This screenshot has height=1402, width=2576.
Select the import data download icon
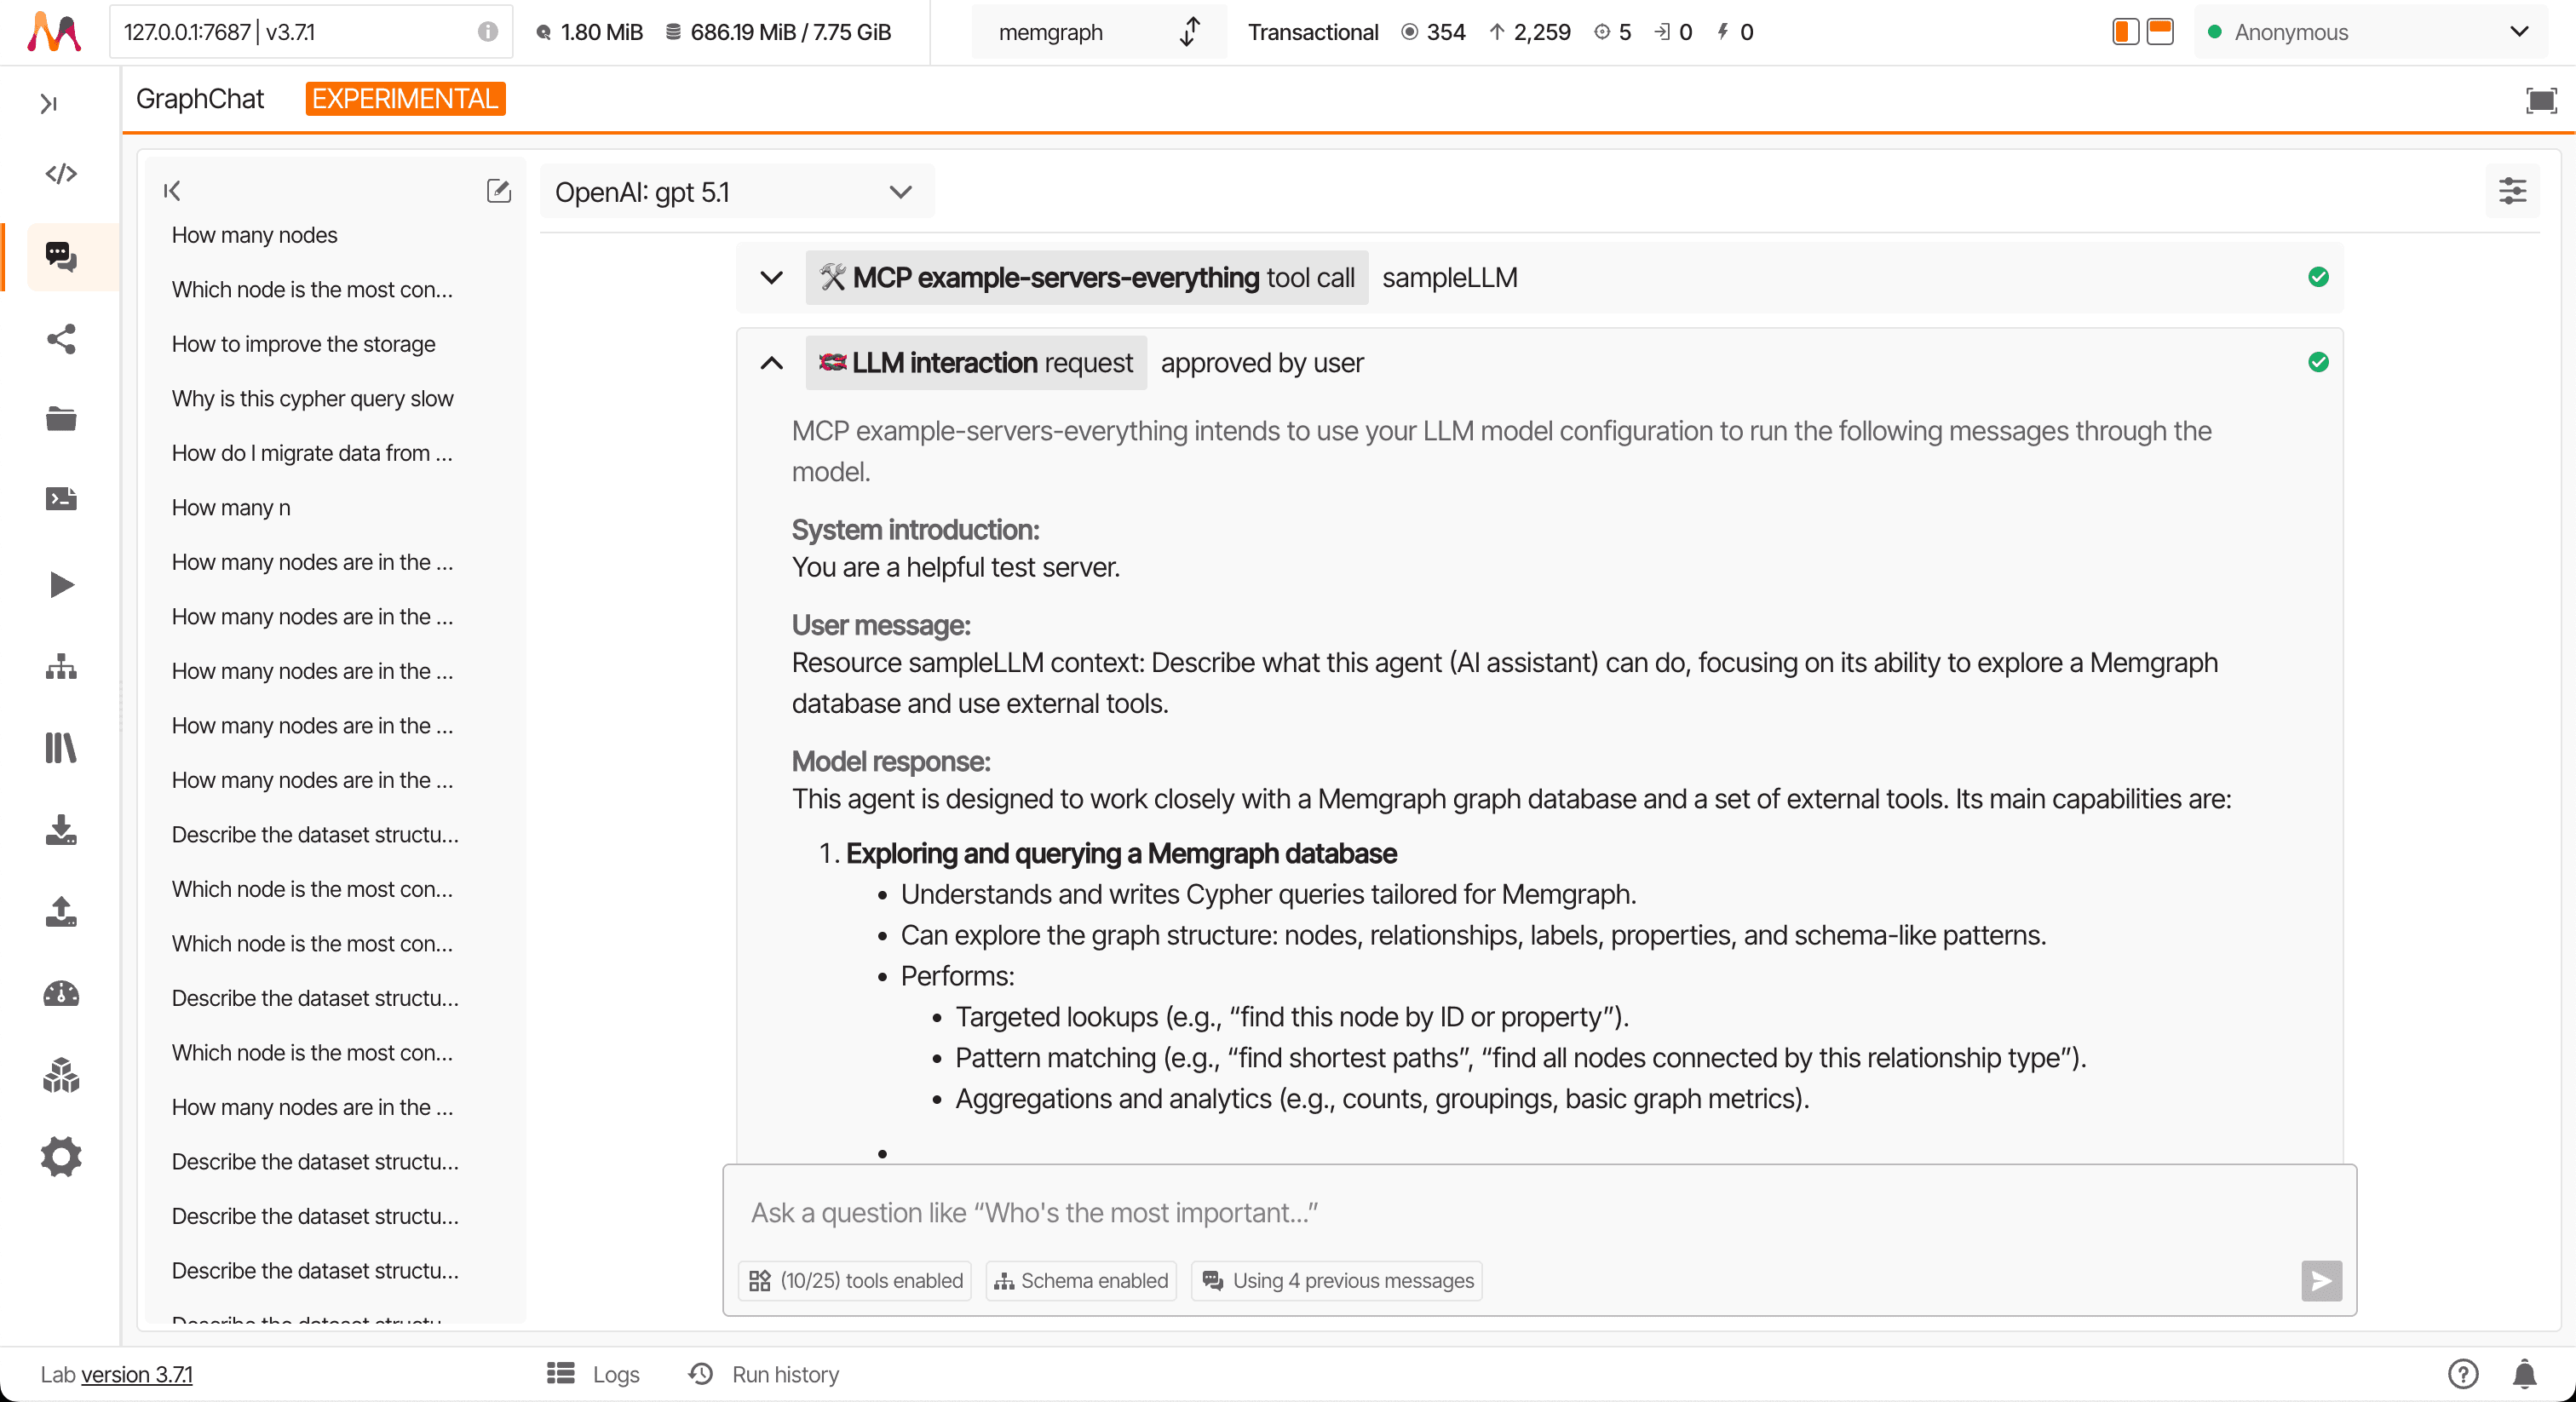coord(61,831)
